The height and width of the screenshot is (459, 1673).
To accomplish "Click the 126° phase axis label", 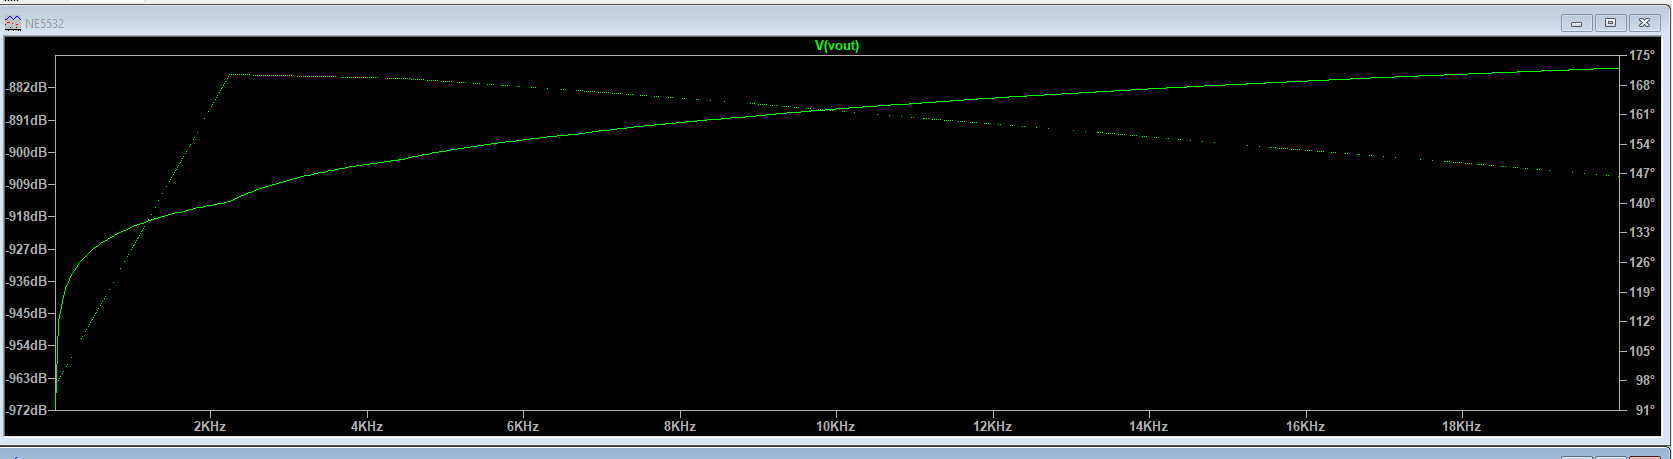I will click(x=1642, y=263).
